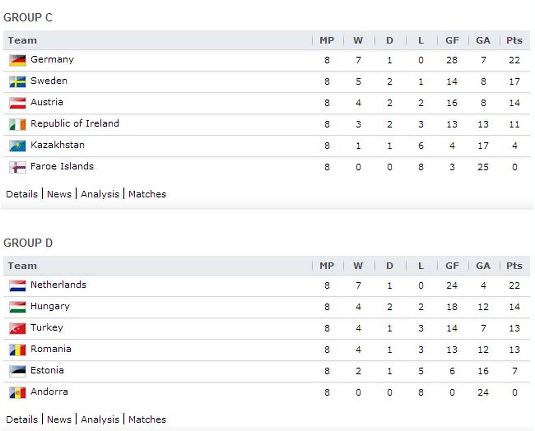This screenshot has width=535, height=431.
Task: Select Republic of Ireland team name
Action: 75,124
